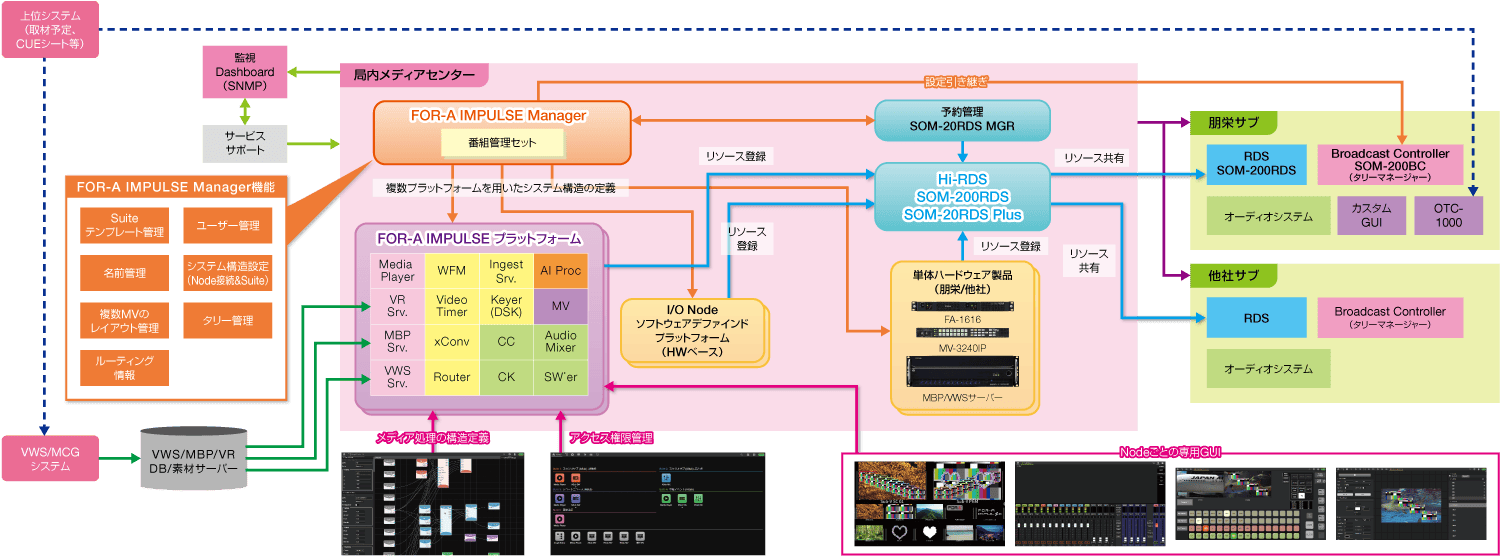This screenshot has height=556, width=1500.
Task: Select the Audio Mixer cell
Action: (x=560, y=342)
